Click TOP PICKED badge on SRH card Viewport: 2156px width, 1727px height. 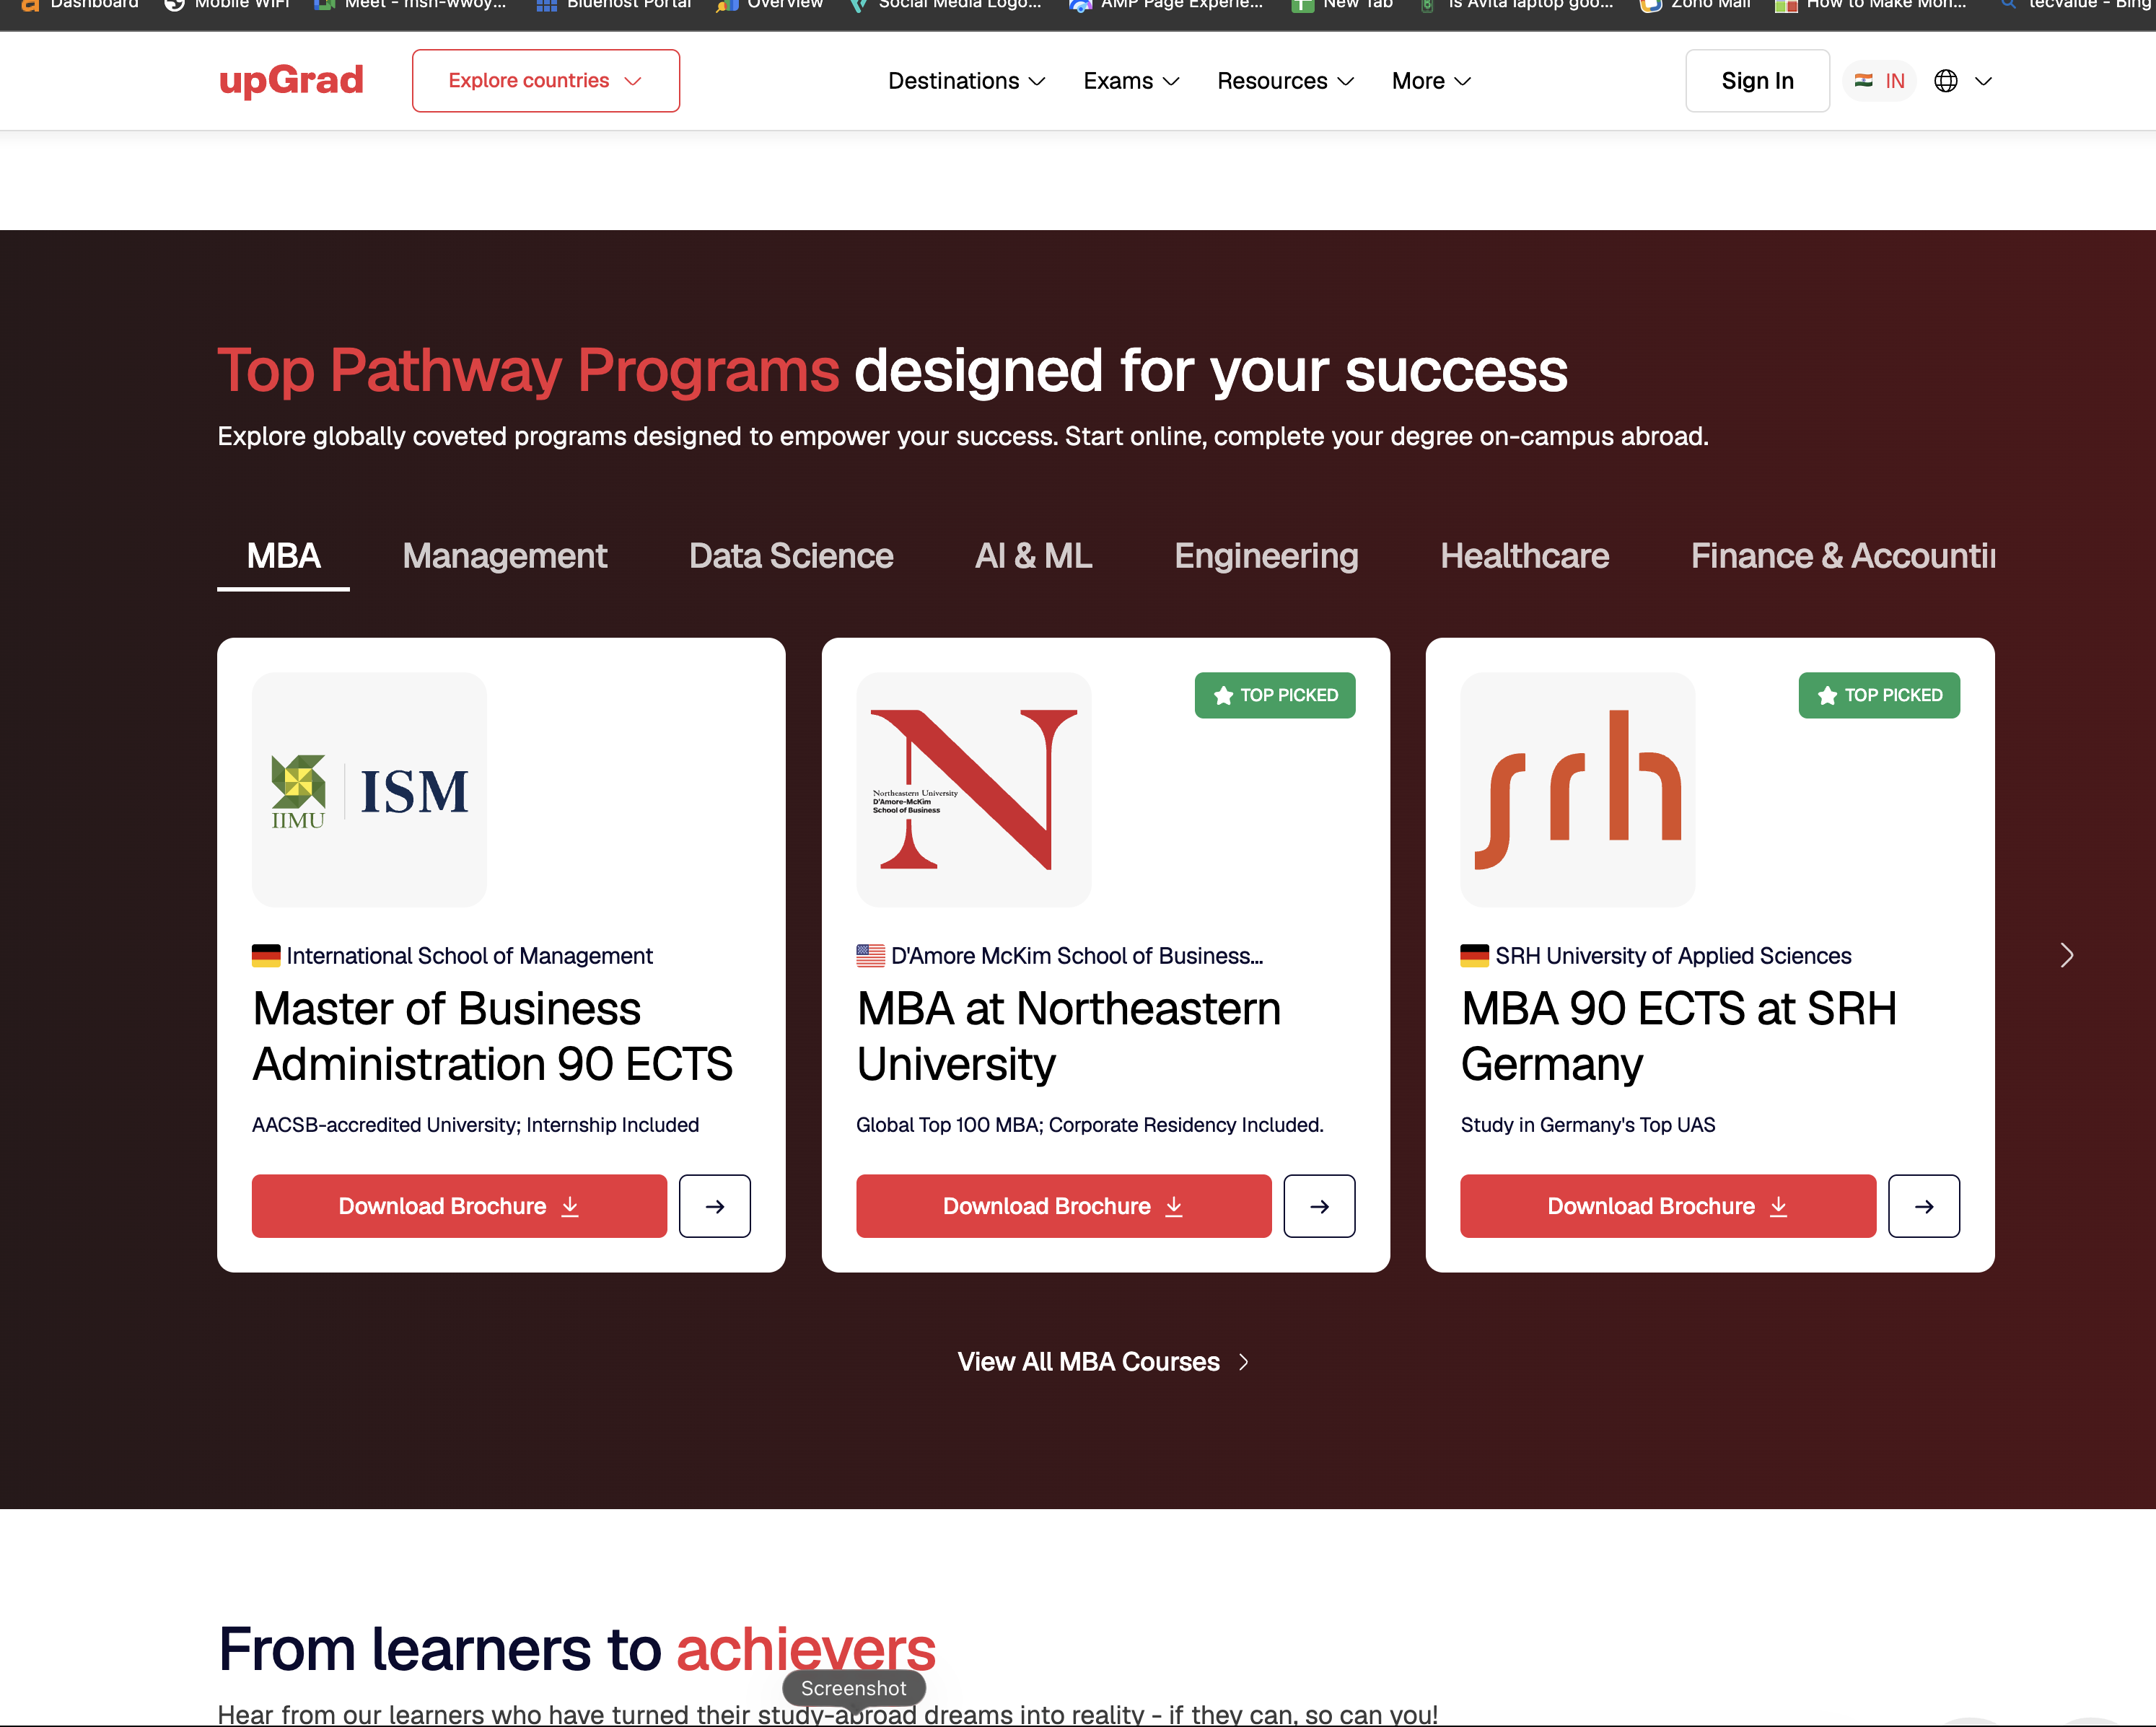[x=1879, y=695]
